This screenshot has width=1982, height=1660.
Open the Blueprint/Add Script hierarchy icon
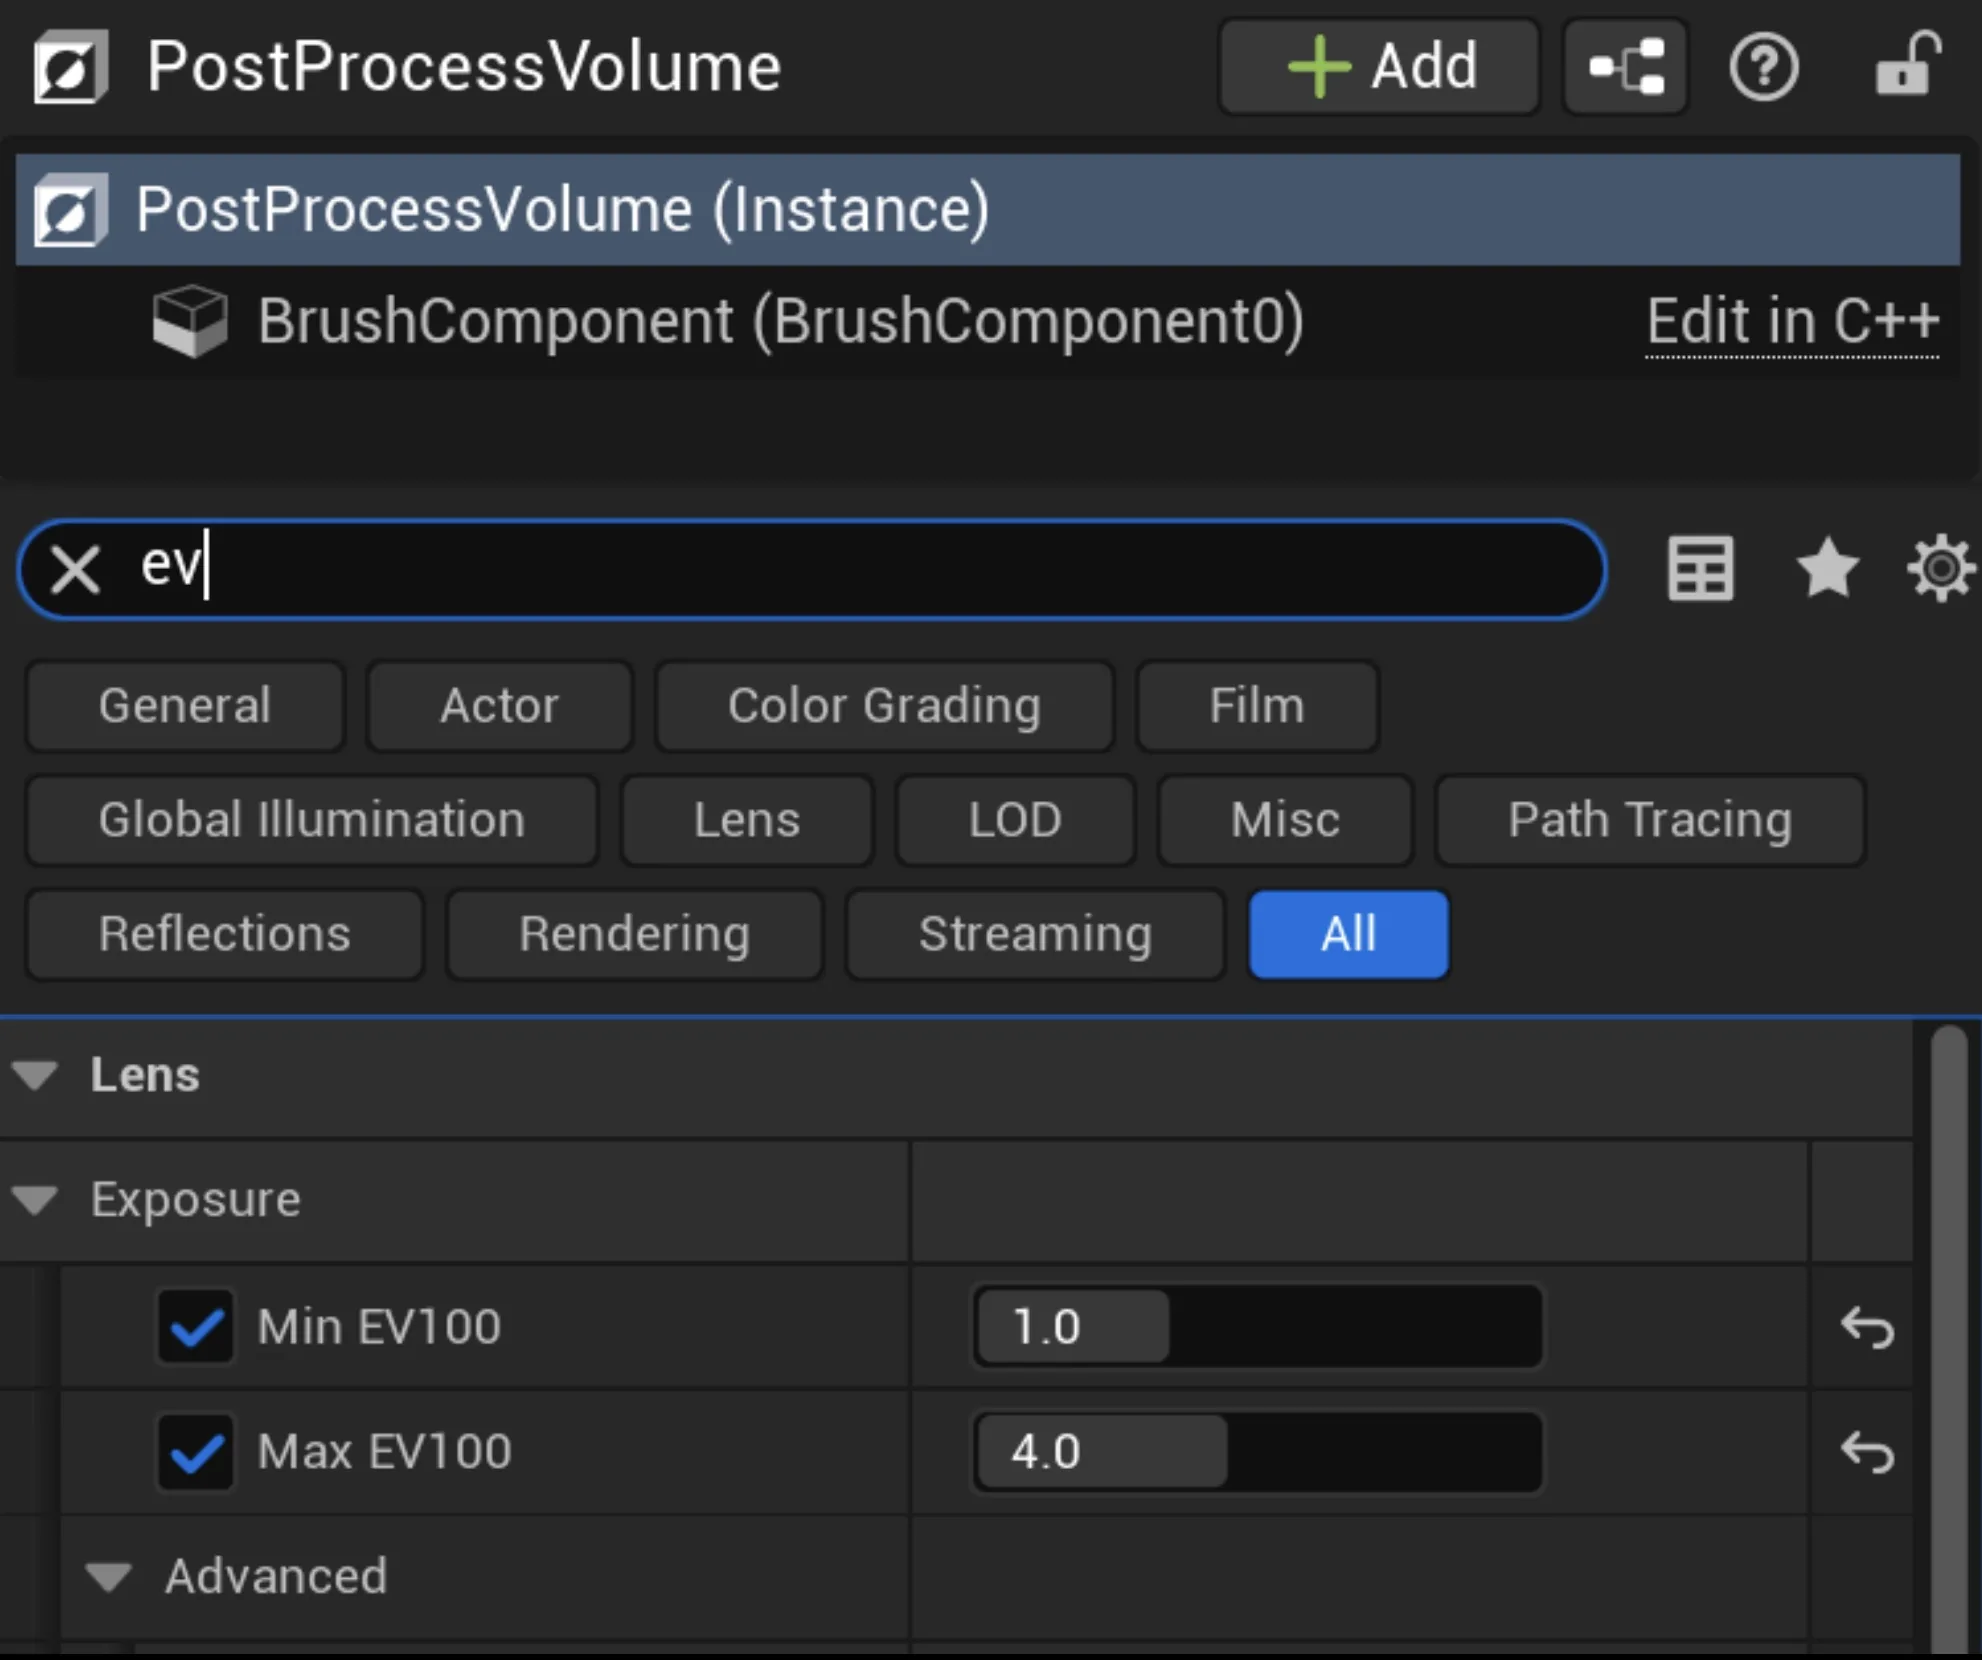point(1626,67)
